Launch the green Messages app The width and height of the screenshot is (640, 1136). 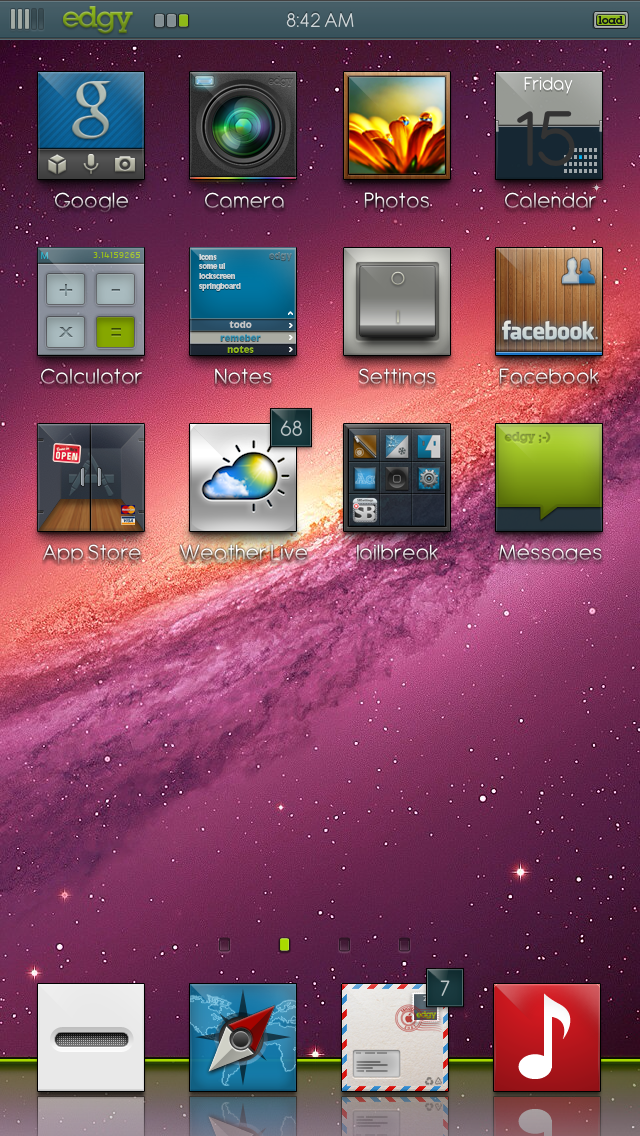click(549, 477)
